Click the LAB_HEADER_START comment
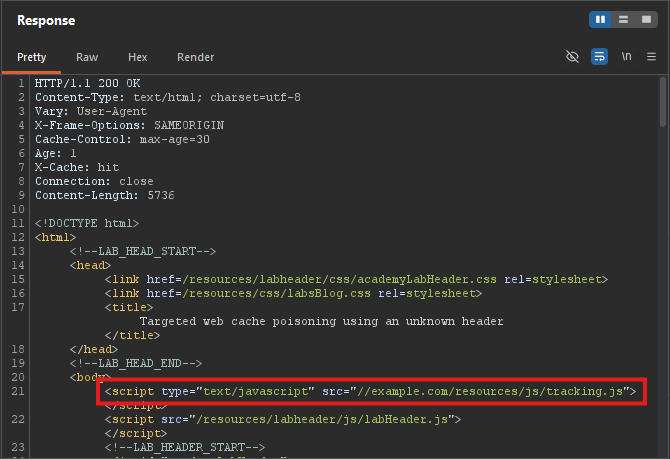 pyautogui.click(x=185, y=447)
